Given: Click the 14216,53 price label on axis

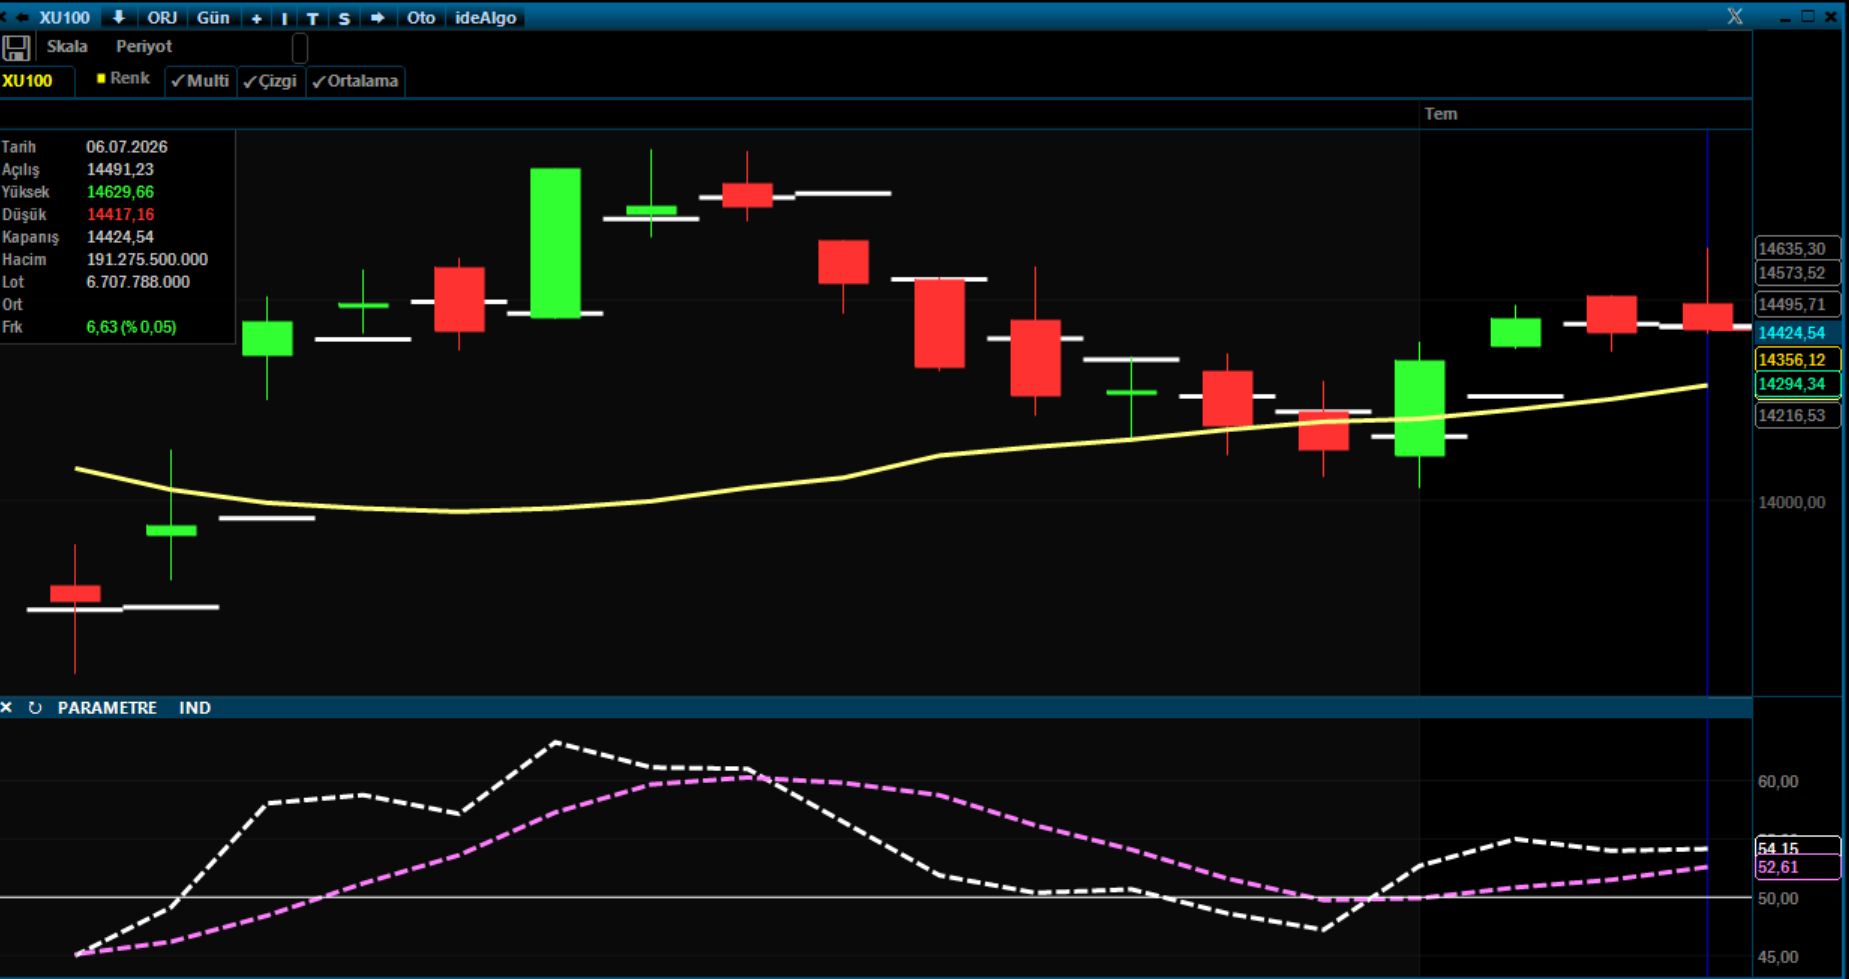Looking at the screenshot, I should coord(1797,415).
